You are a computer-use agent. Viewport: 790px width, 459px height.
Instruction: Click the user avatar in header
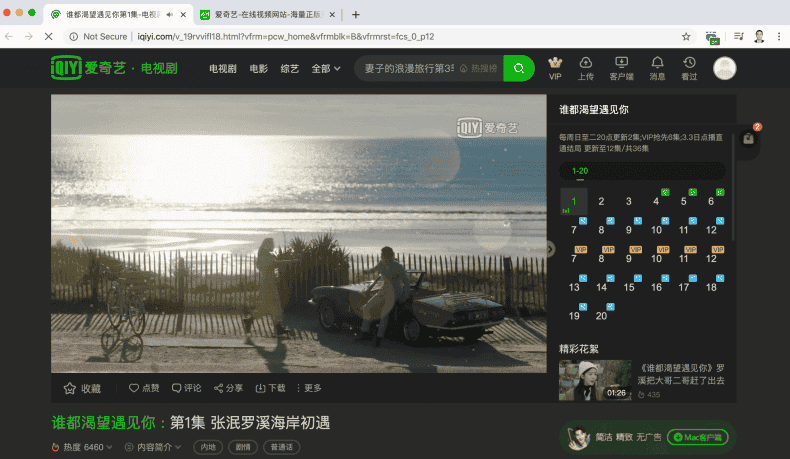pos(725,68)
